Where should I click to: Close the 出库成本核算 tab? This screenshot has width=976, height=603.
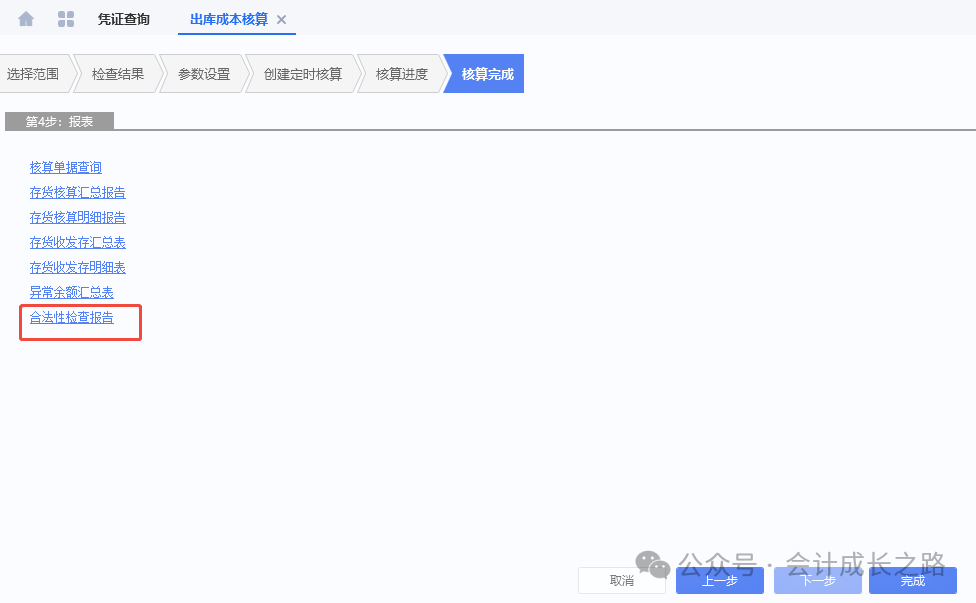point(281,20)
